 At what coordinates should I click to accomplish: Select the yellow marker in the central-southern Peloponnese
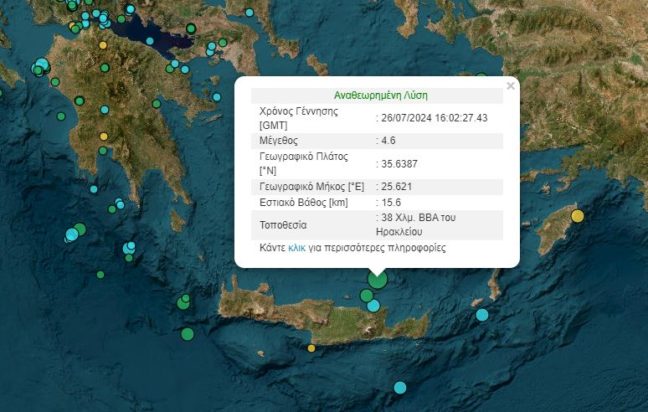[x=103, y=137]
